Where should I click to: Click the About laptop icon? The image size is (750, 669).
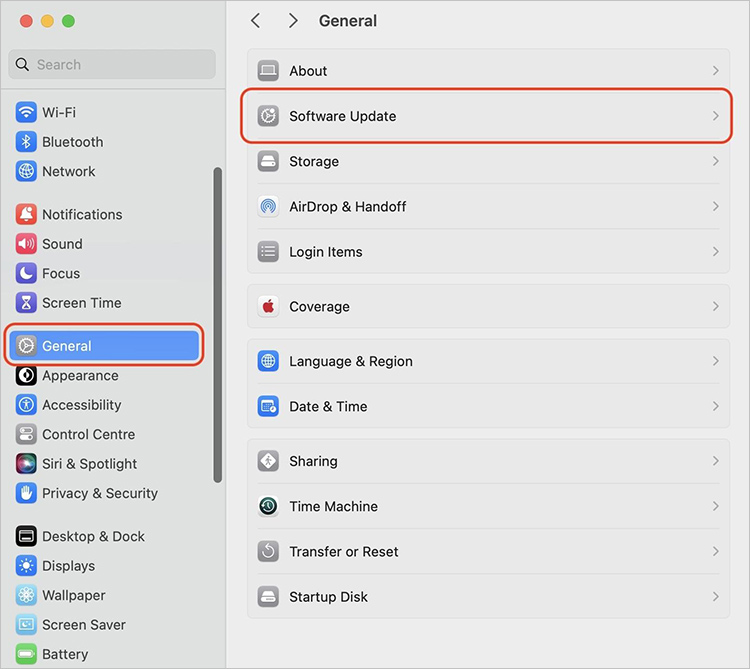click(268, 71)
